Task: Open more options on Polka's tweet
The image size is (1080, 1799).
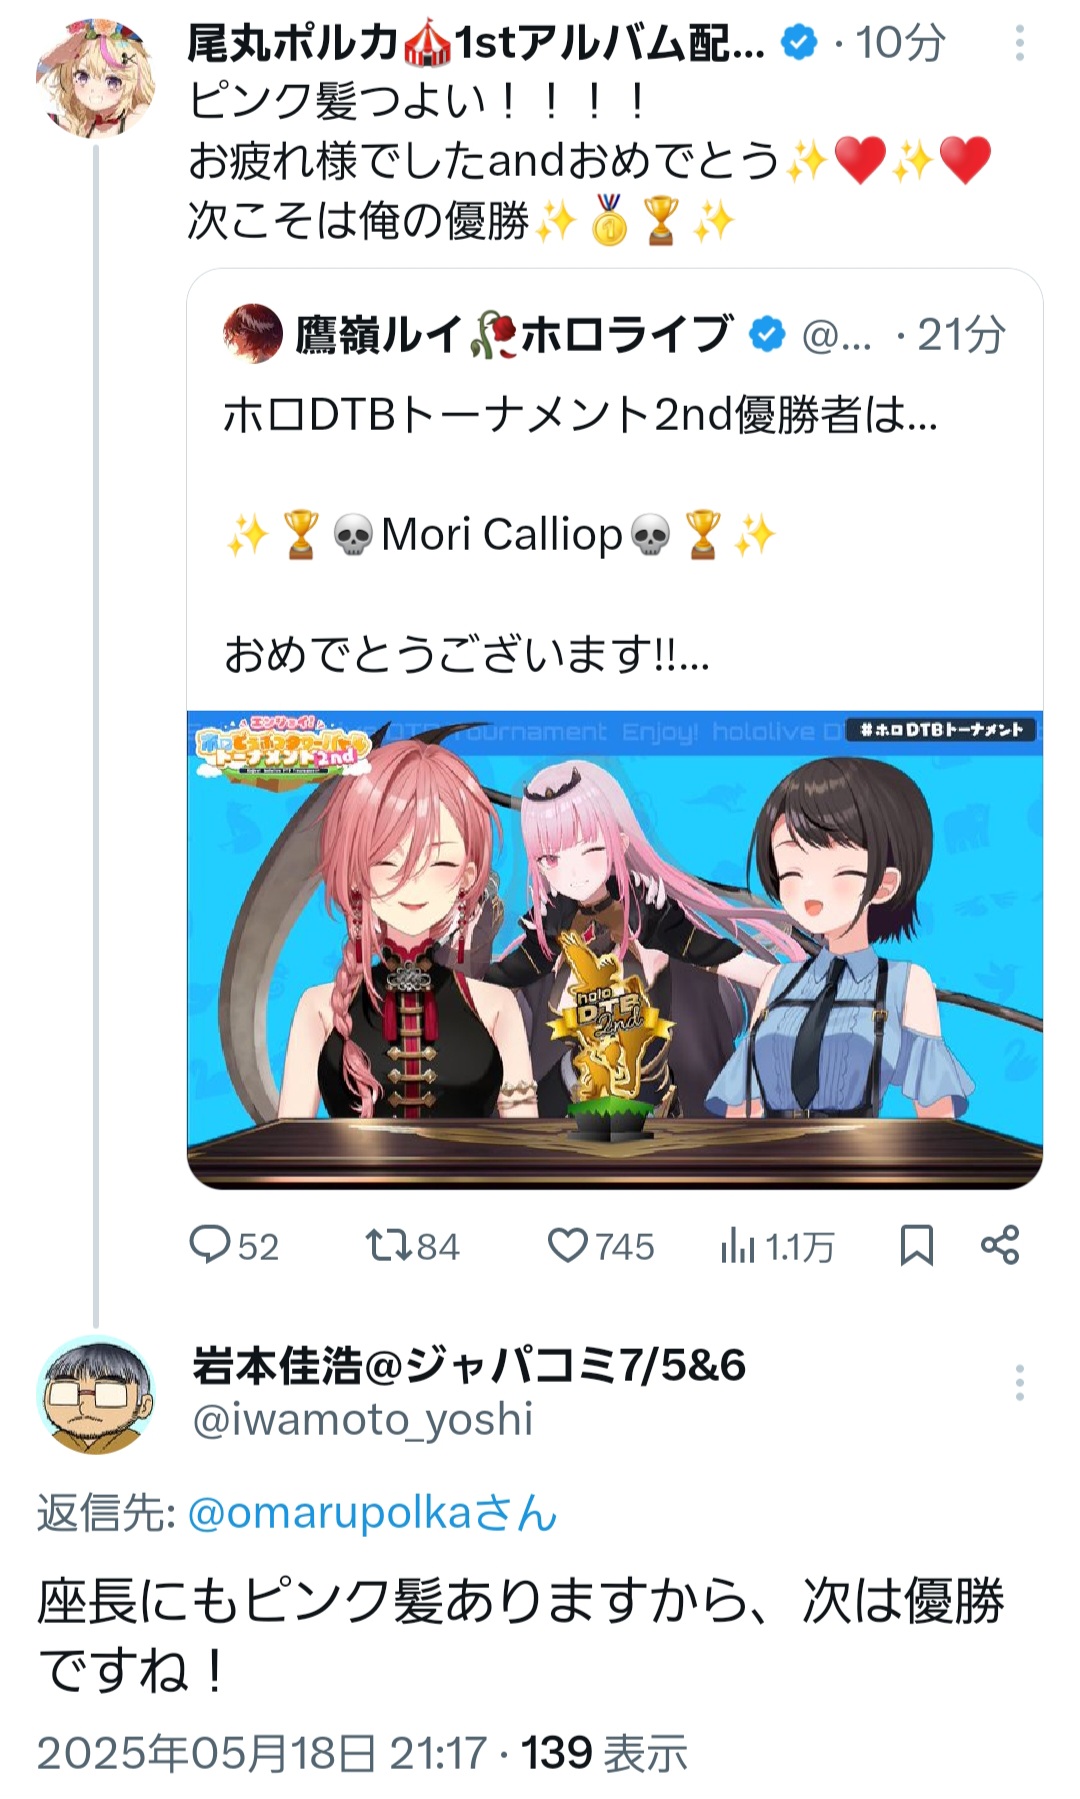Action: 1019,43
